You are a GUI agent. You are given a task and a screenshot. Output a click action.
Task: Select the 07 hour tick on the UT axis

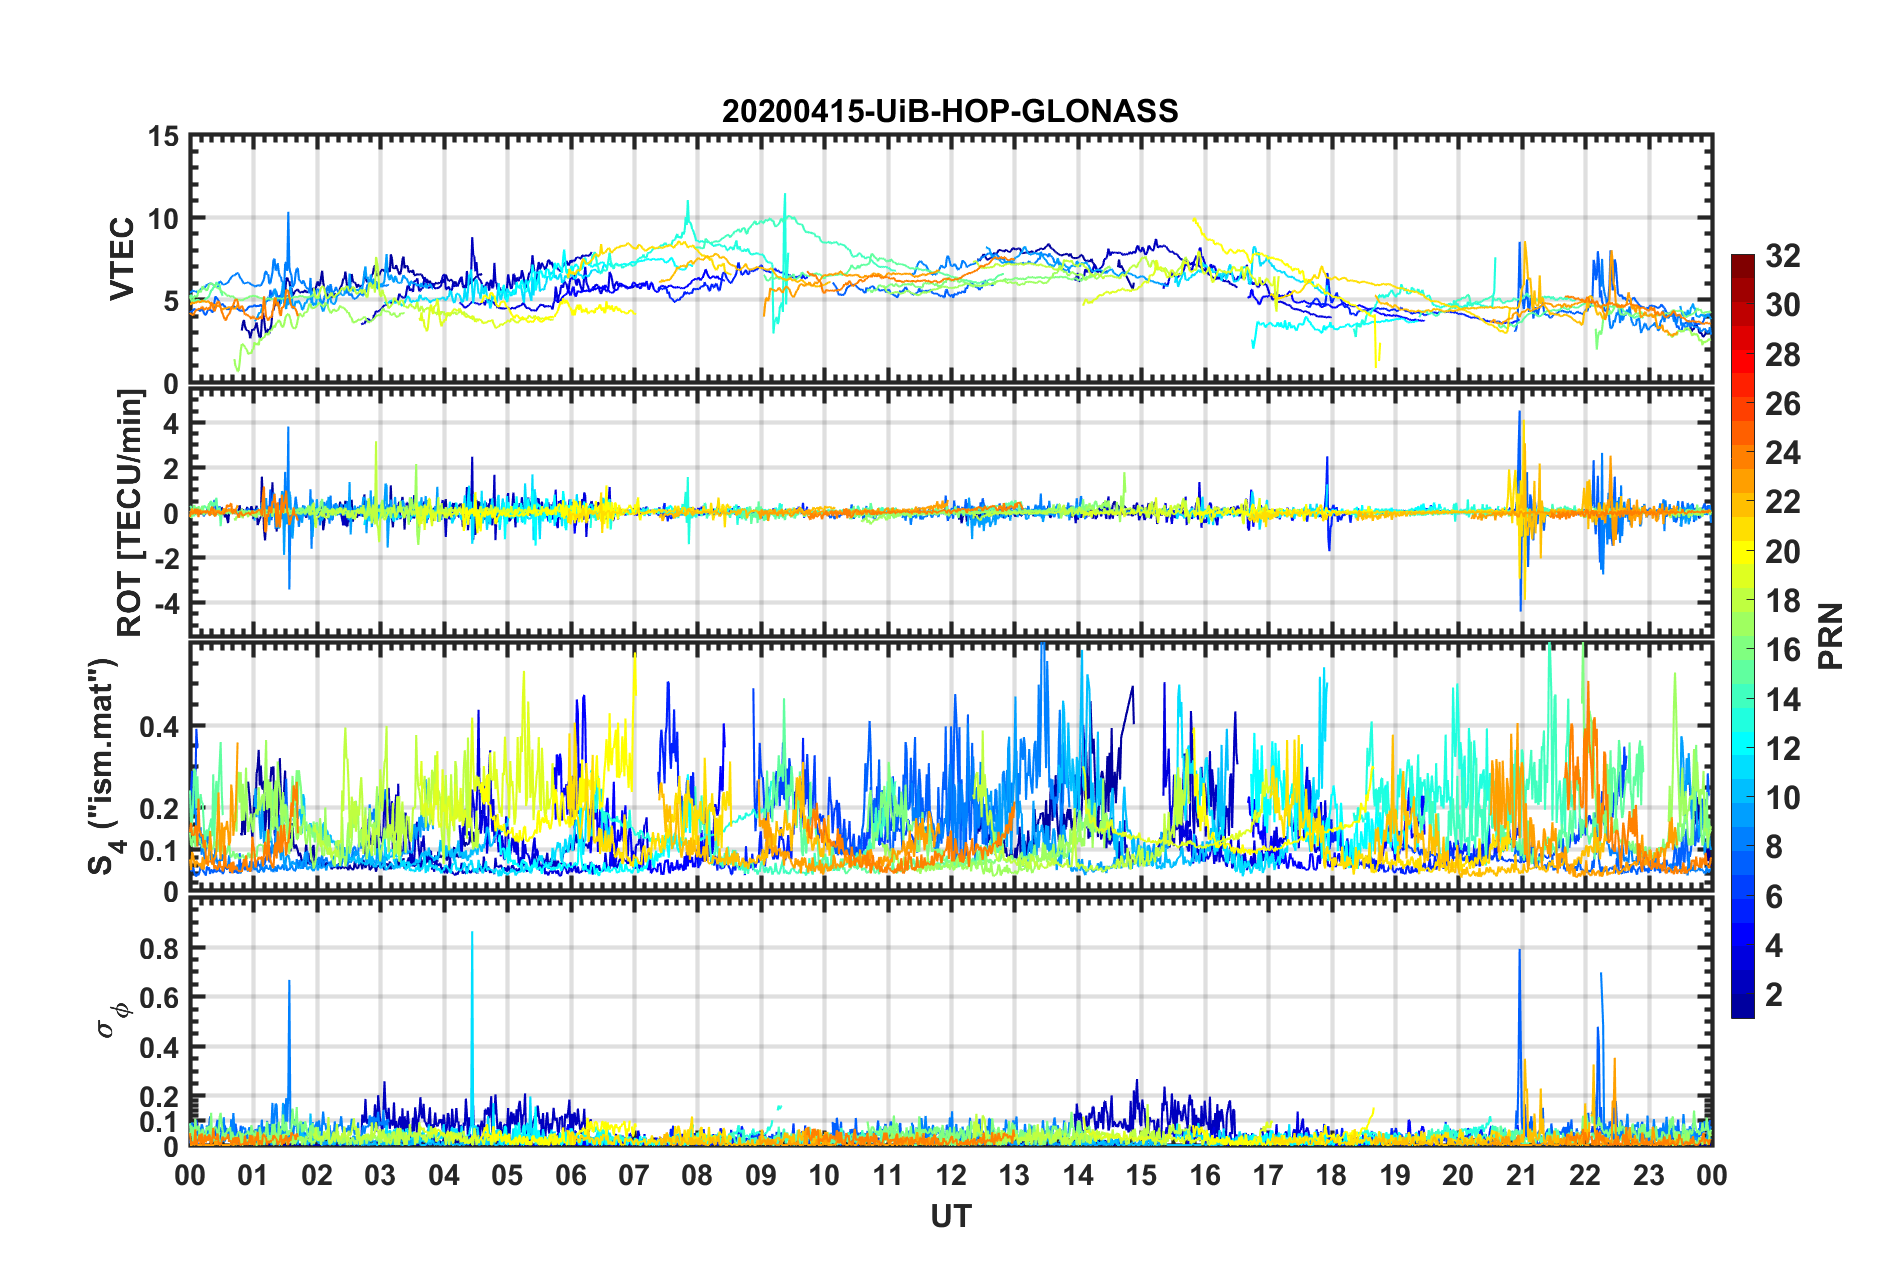634,1175
